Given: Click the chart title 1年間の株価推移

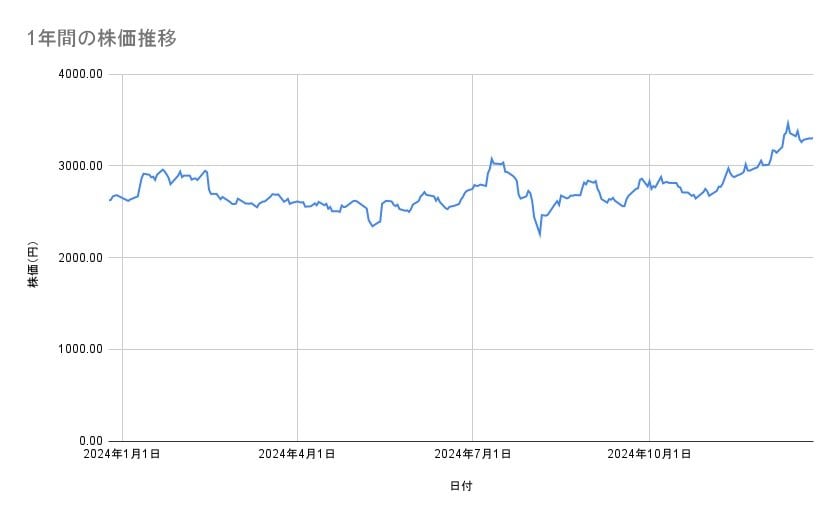Looking at the screenshot, I should (x=102, y=39).
